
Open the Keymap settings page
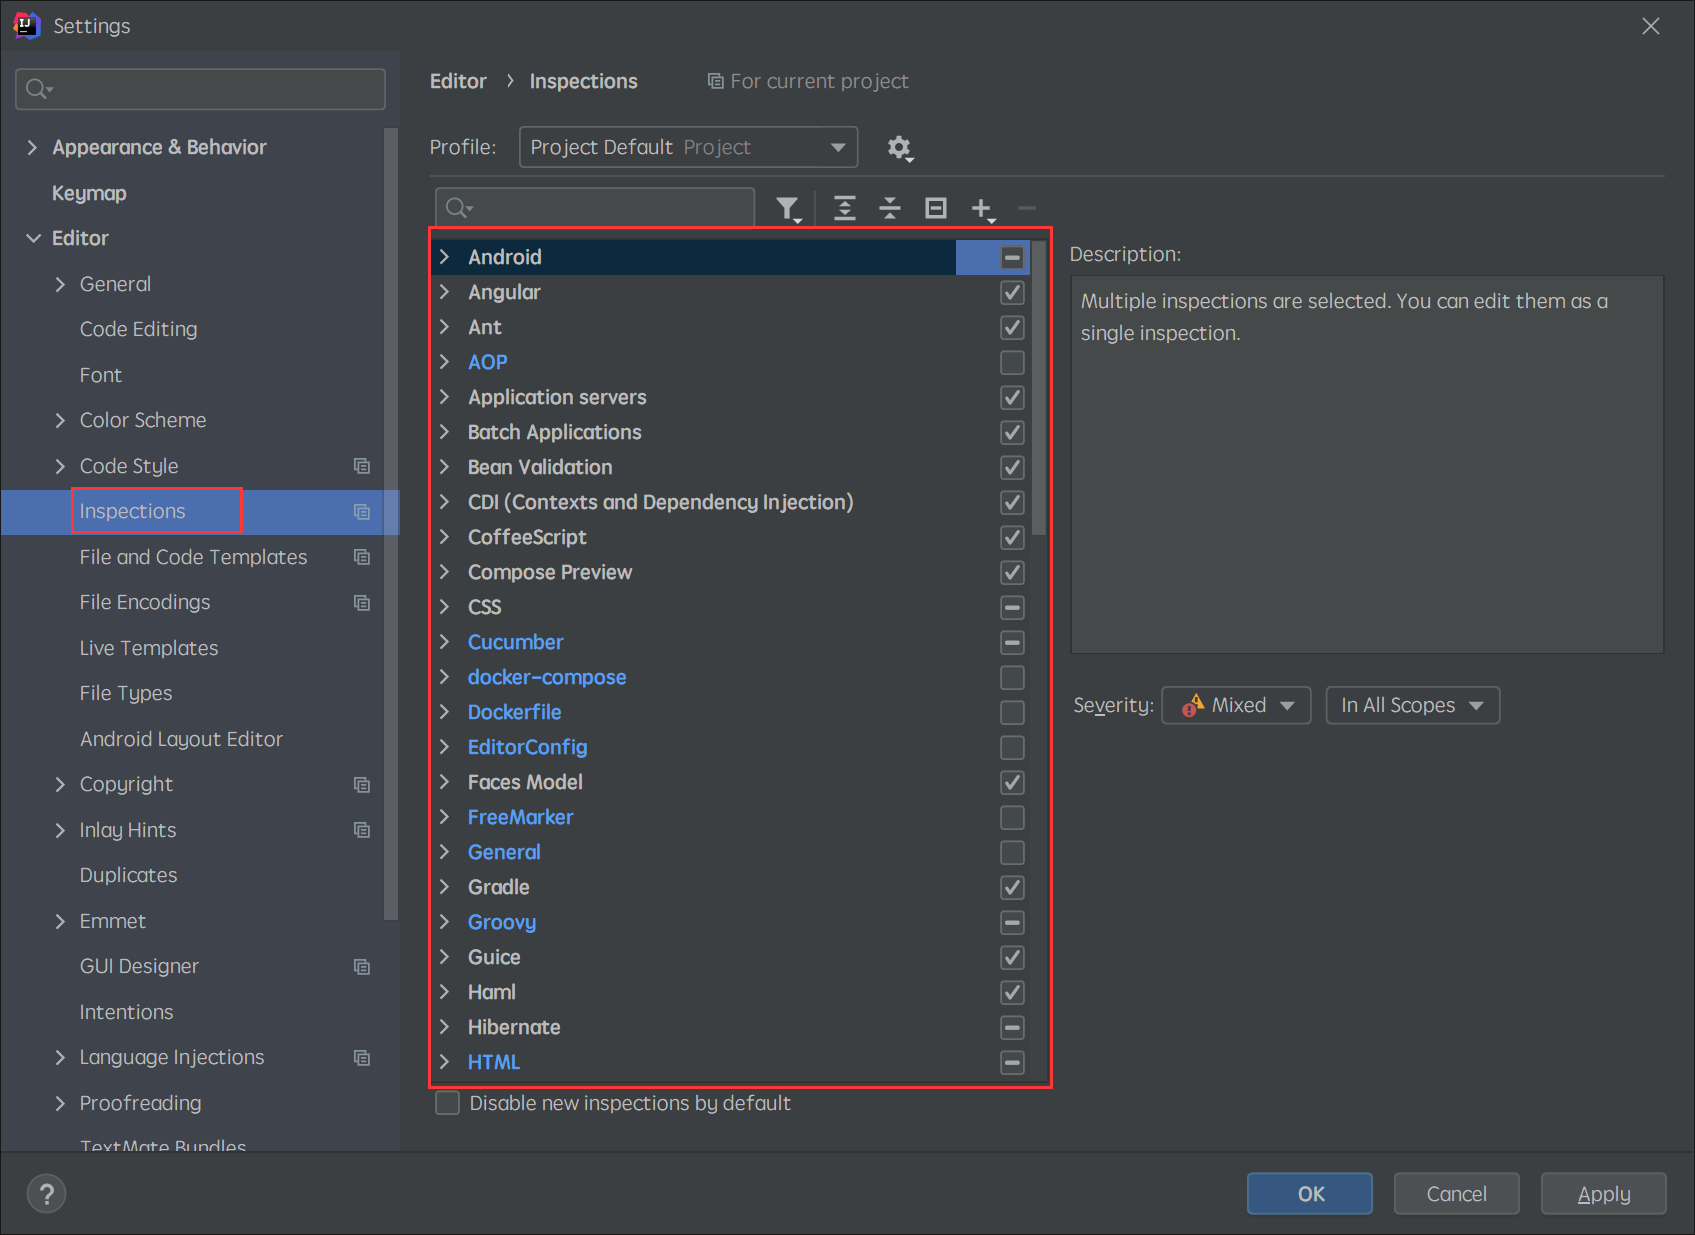pyautogui.click(x=89, y=193)
